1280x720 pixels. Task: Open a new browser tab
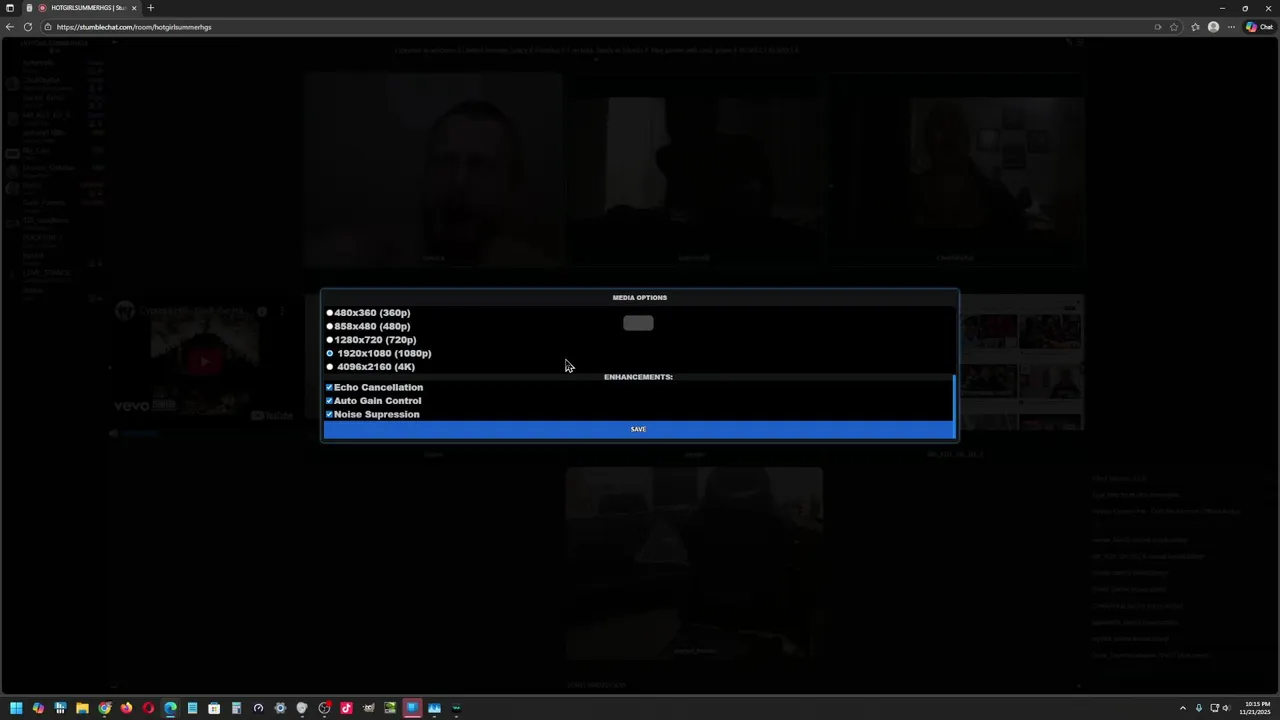[x=150, y=8]
